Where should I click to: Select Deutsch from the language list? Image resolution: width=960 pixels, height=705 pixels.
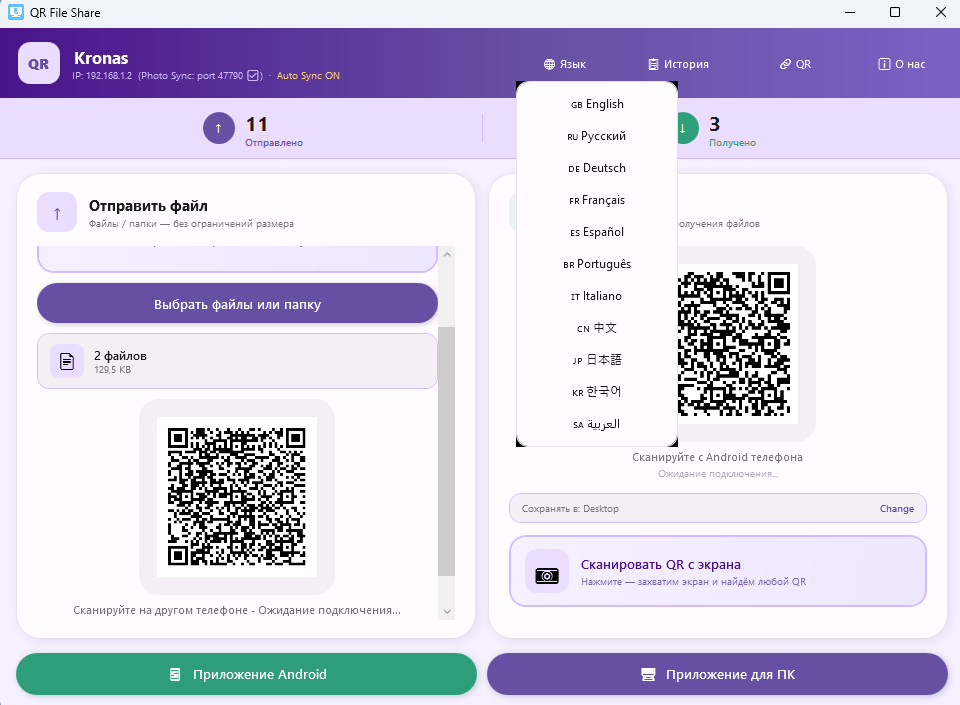click(597, 168)
